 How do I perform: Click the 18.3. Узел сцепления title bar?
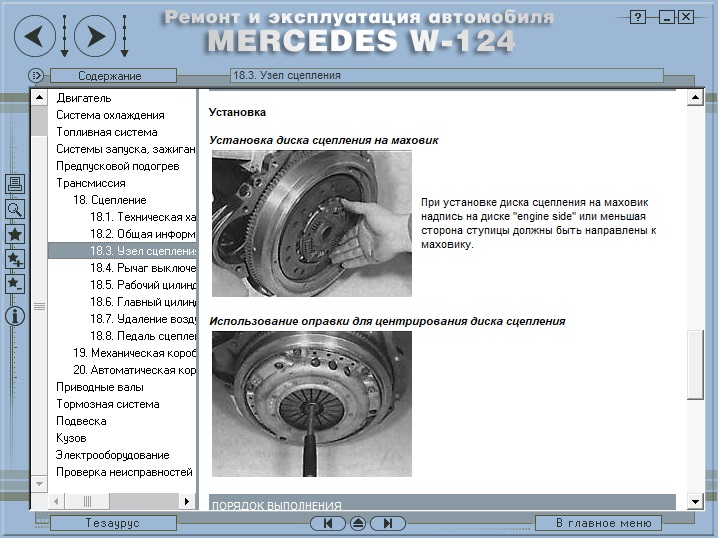point(446,76)
